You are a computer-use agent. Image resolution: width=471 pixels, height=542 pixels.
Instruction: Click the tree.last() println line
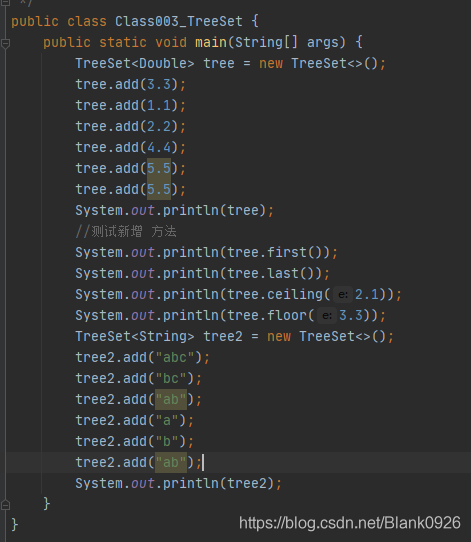coord(202,274)
